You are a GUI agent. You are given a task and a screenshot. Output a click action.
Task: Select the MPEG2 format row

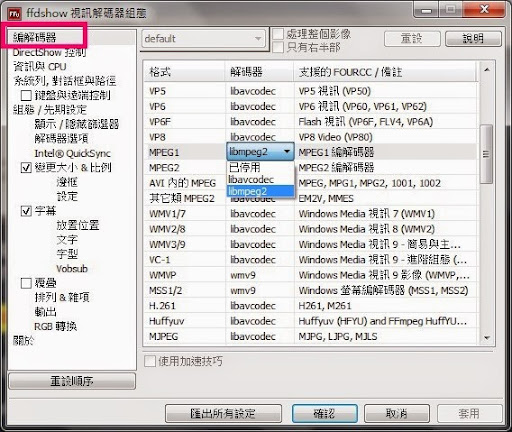(x=311, y=167)
